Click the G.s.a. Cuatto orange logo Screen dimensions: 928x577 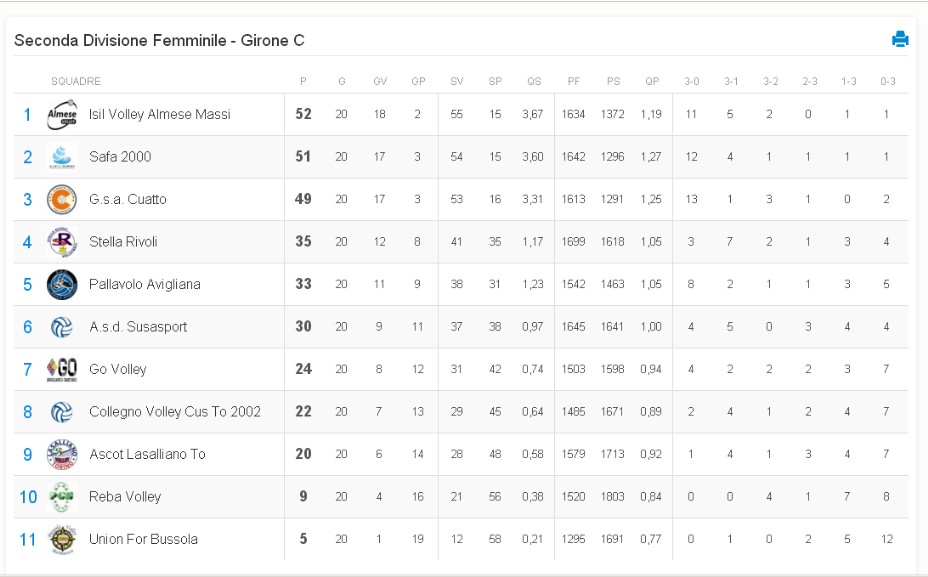point(62,199)
